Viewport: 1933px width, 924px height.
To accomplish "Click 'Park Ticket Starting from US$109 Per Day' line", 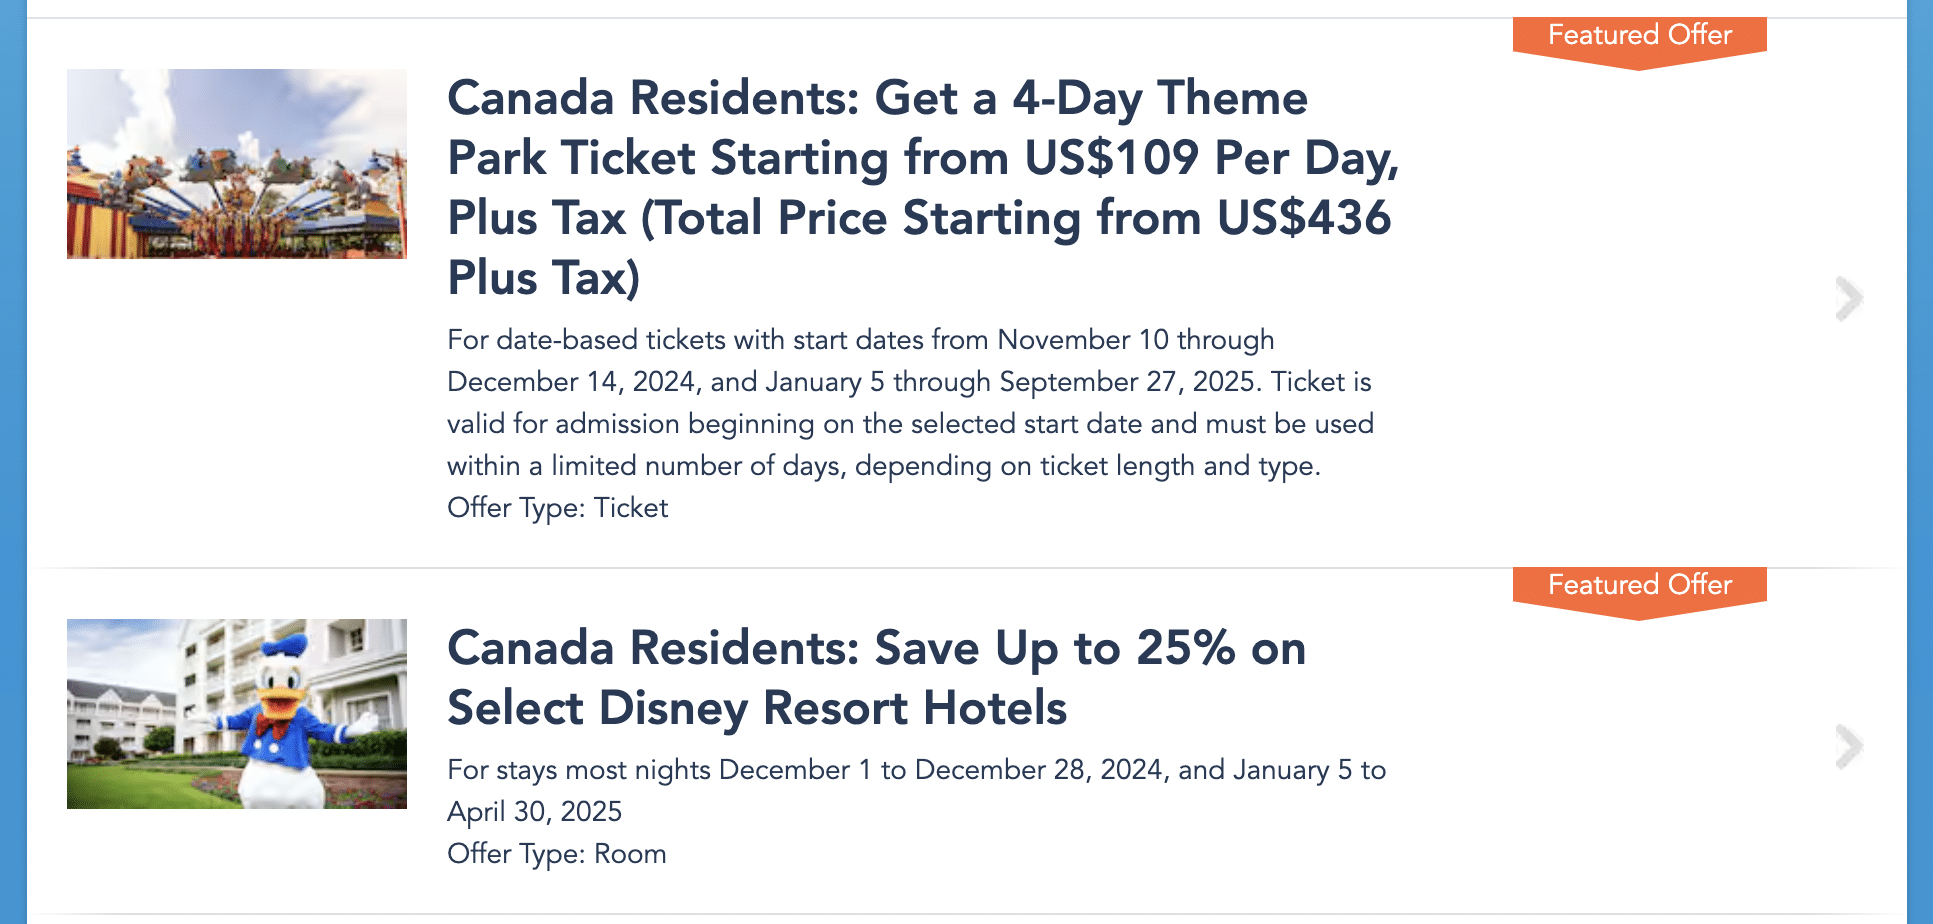I will tap(921, 158).
